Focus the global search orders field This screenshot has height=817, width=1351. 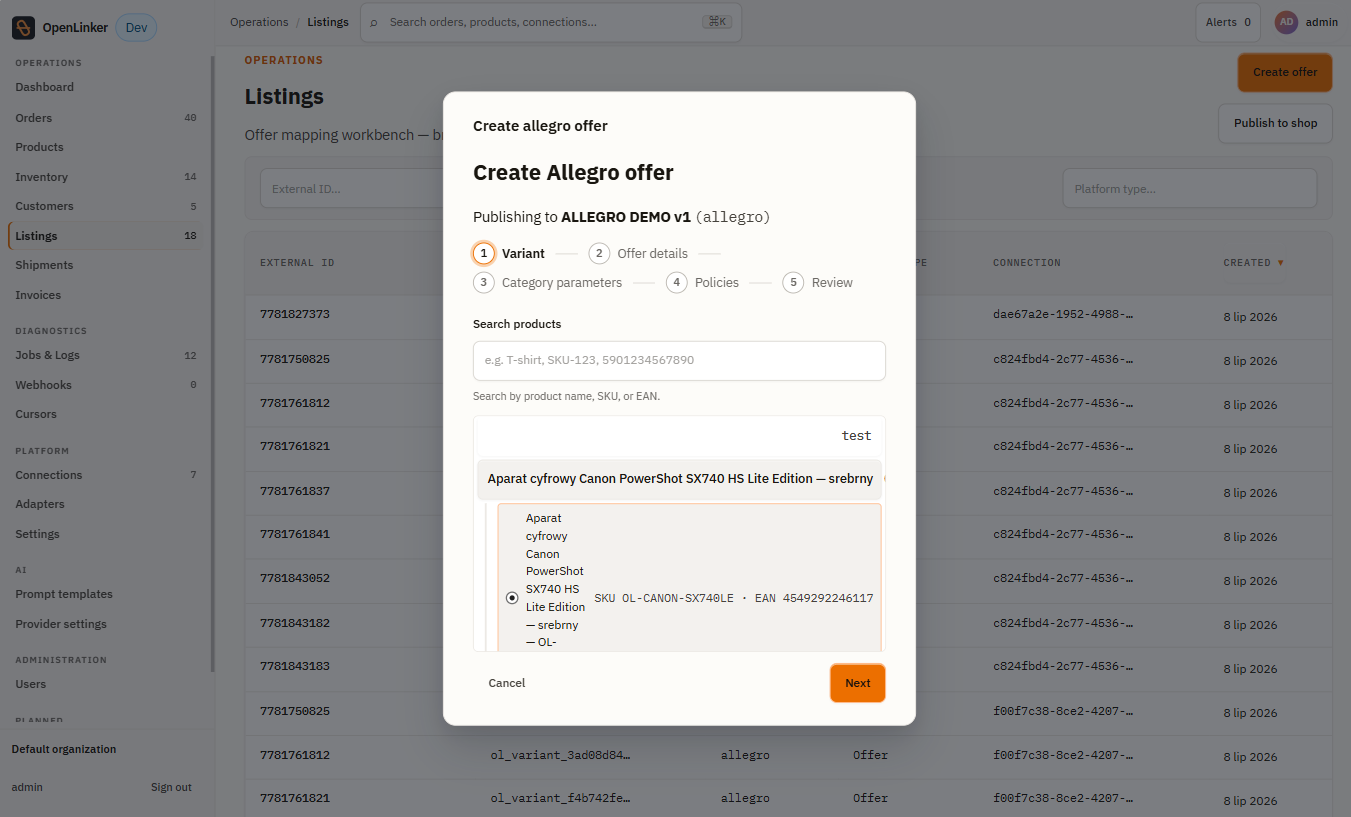click(x=551, y=22)
